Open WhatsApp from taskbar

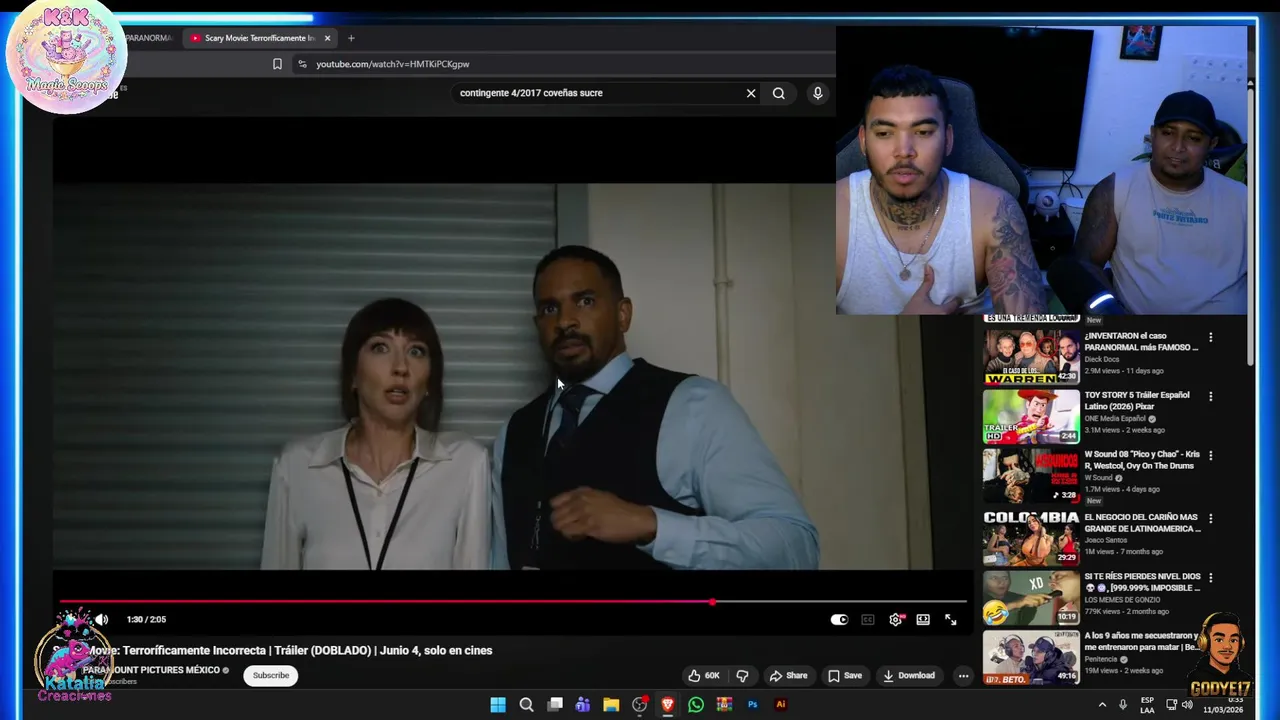[x=696, y=705]
